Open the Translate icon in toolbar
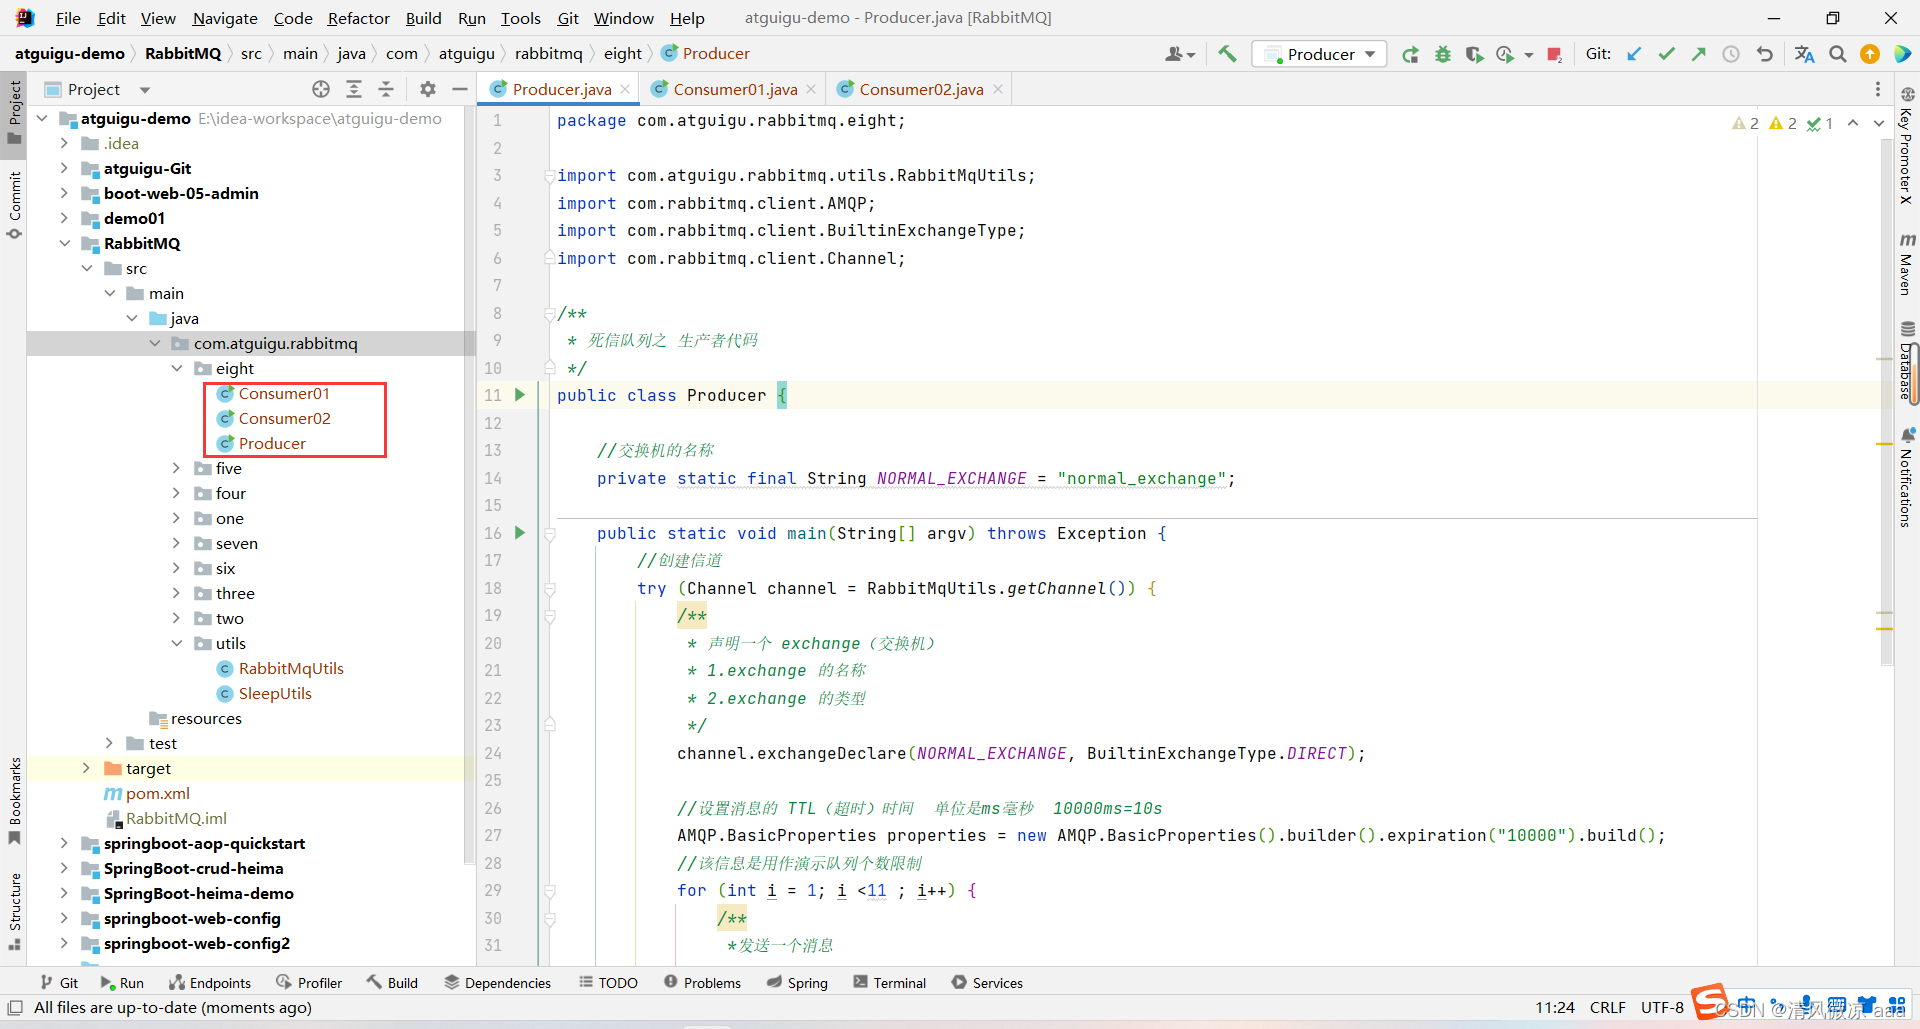 click(x=1805, y=54)
